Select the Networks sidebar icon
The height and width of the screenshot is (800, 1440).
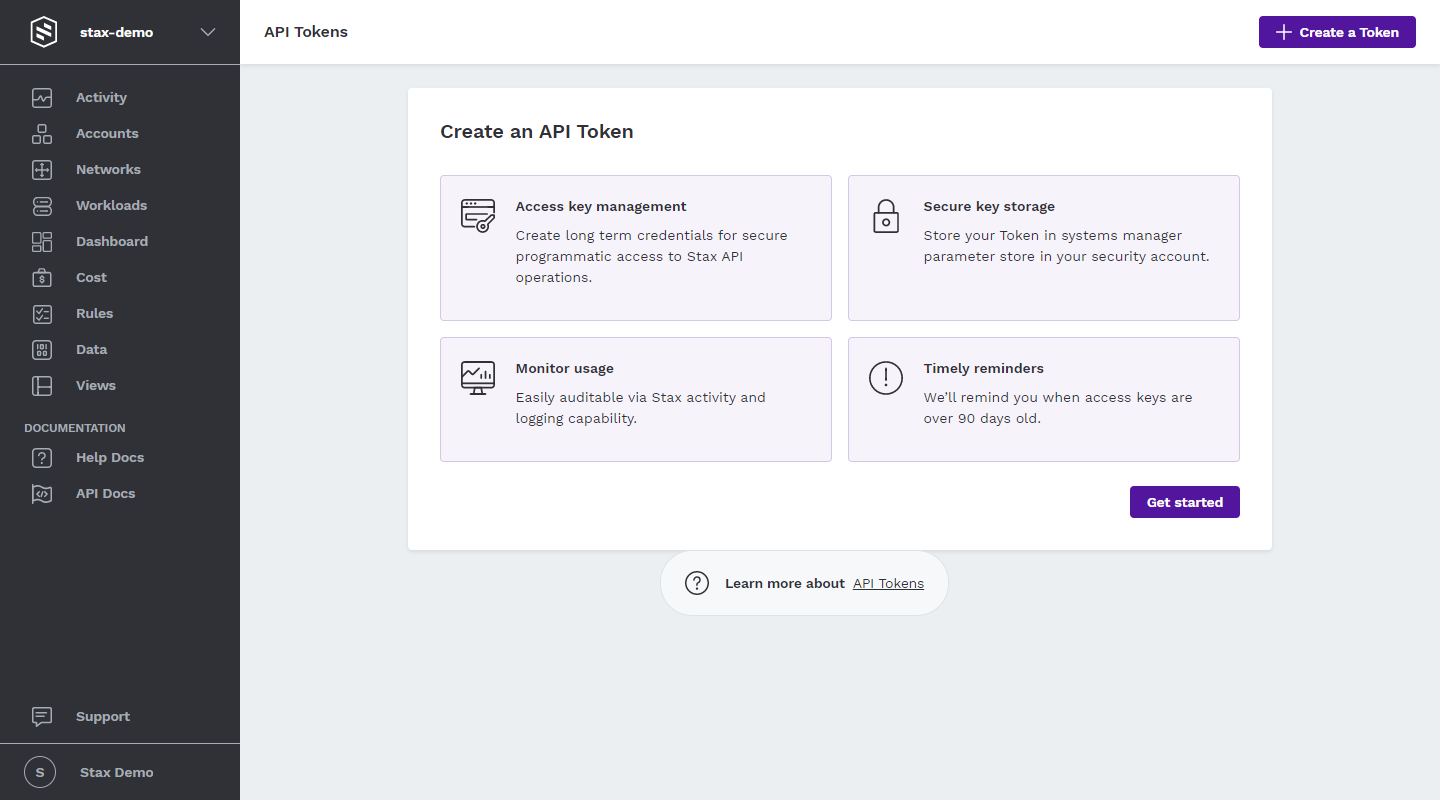[42, 170]
